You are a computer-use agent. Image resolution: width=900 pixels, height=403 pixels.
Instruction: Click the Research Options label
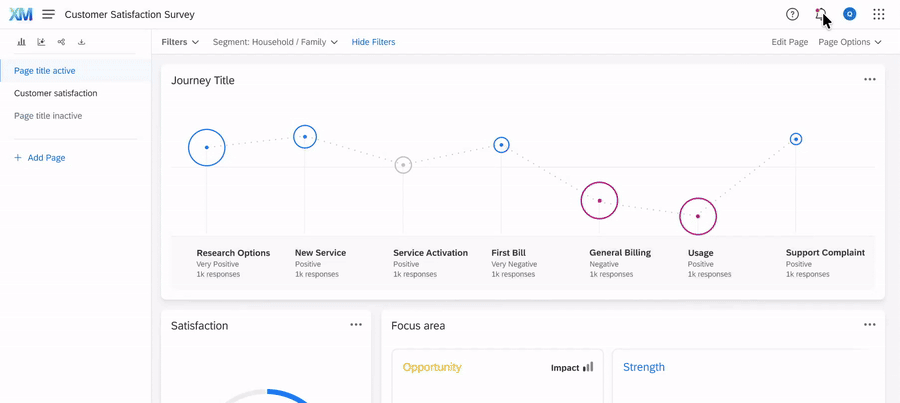[x=233, y=253]
